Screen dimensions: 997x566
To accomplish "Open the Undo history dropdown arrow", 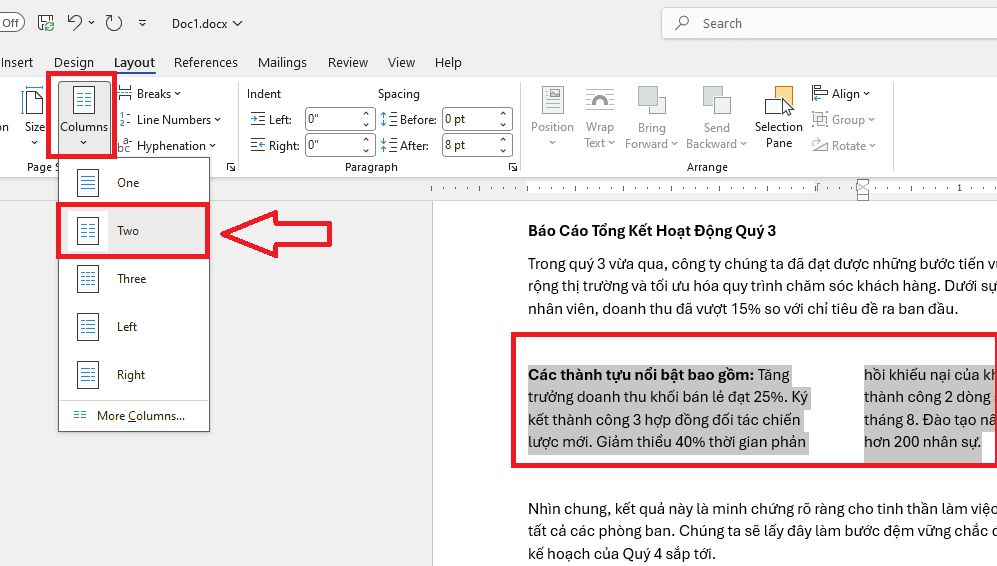I will point(92,23).
